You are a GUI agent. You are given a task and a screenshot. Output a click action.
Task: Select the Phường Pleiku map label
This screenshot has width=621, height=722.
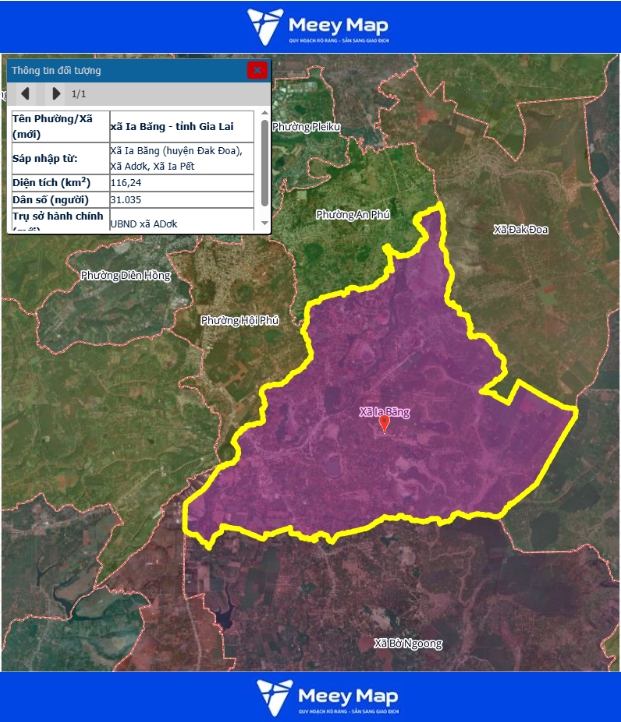coord(306,127)
